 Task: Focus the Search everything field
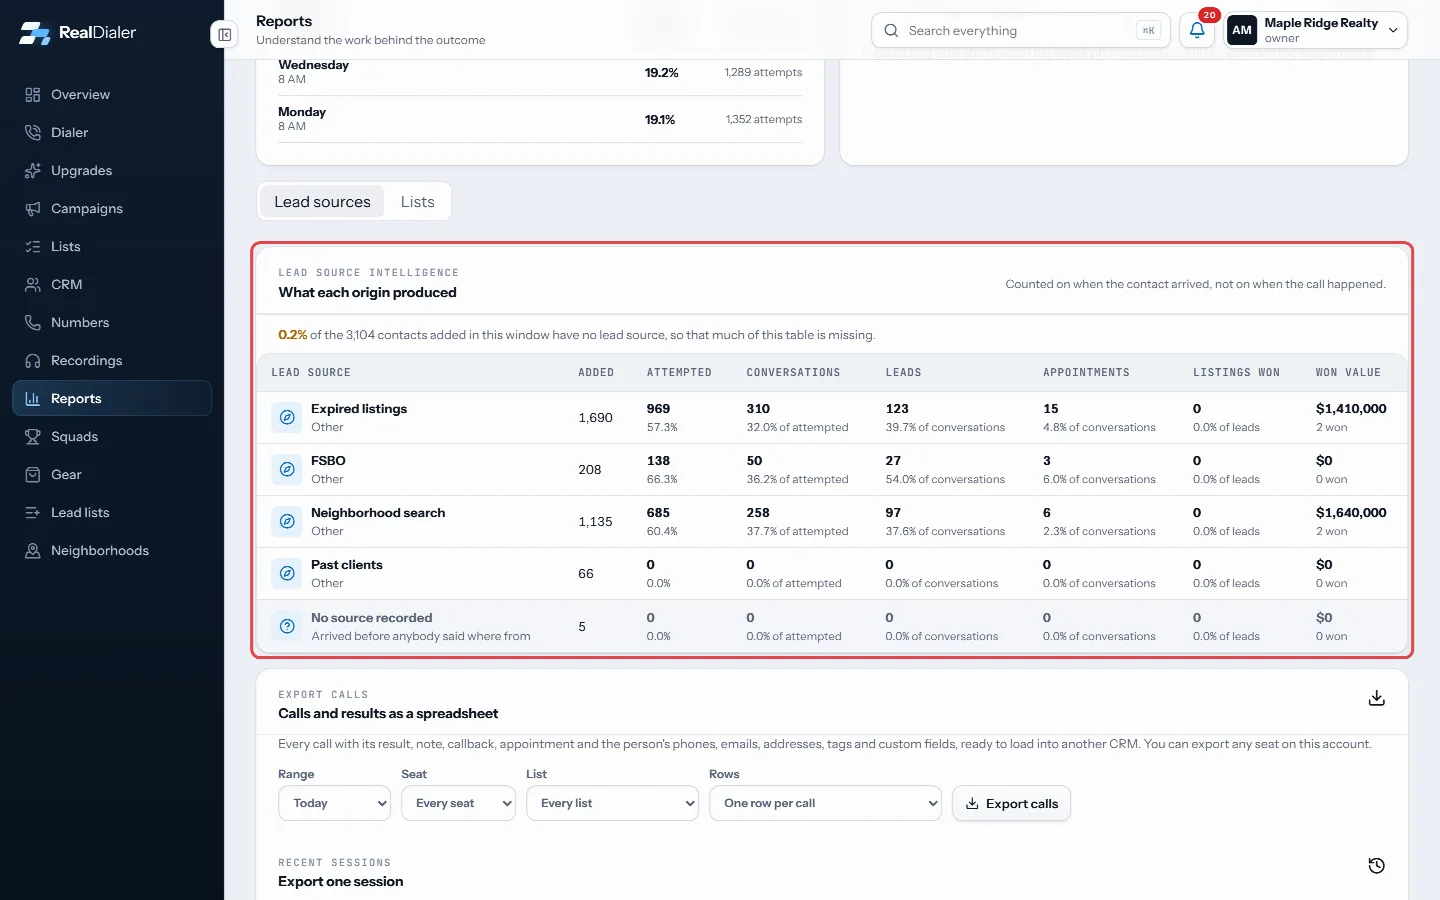click(1020, 31)
